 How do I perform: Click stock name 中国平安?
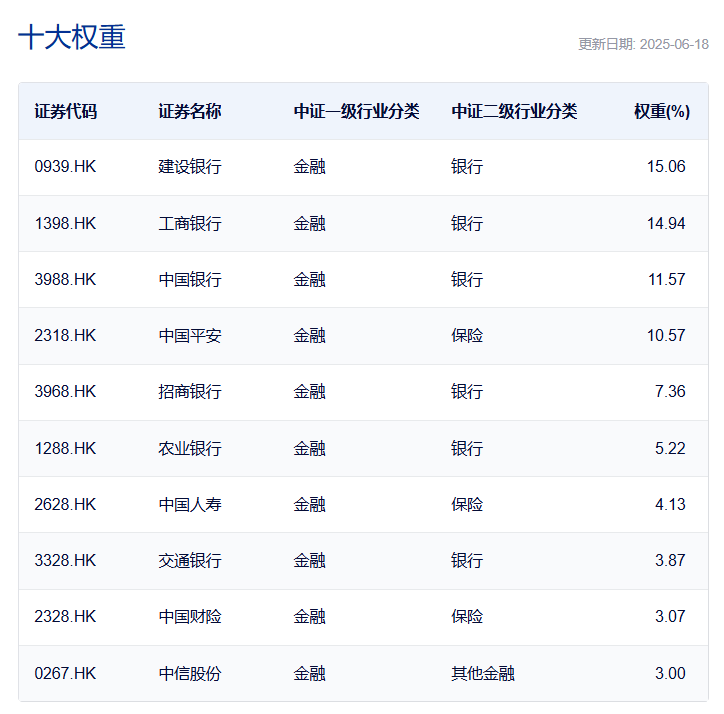pos(190,335)
